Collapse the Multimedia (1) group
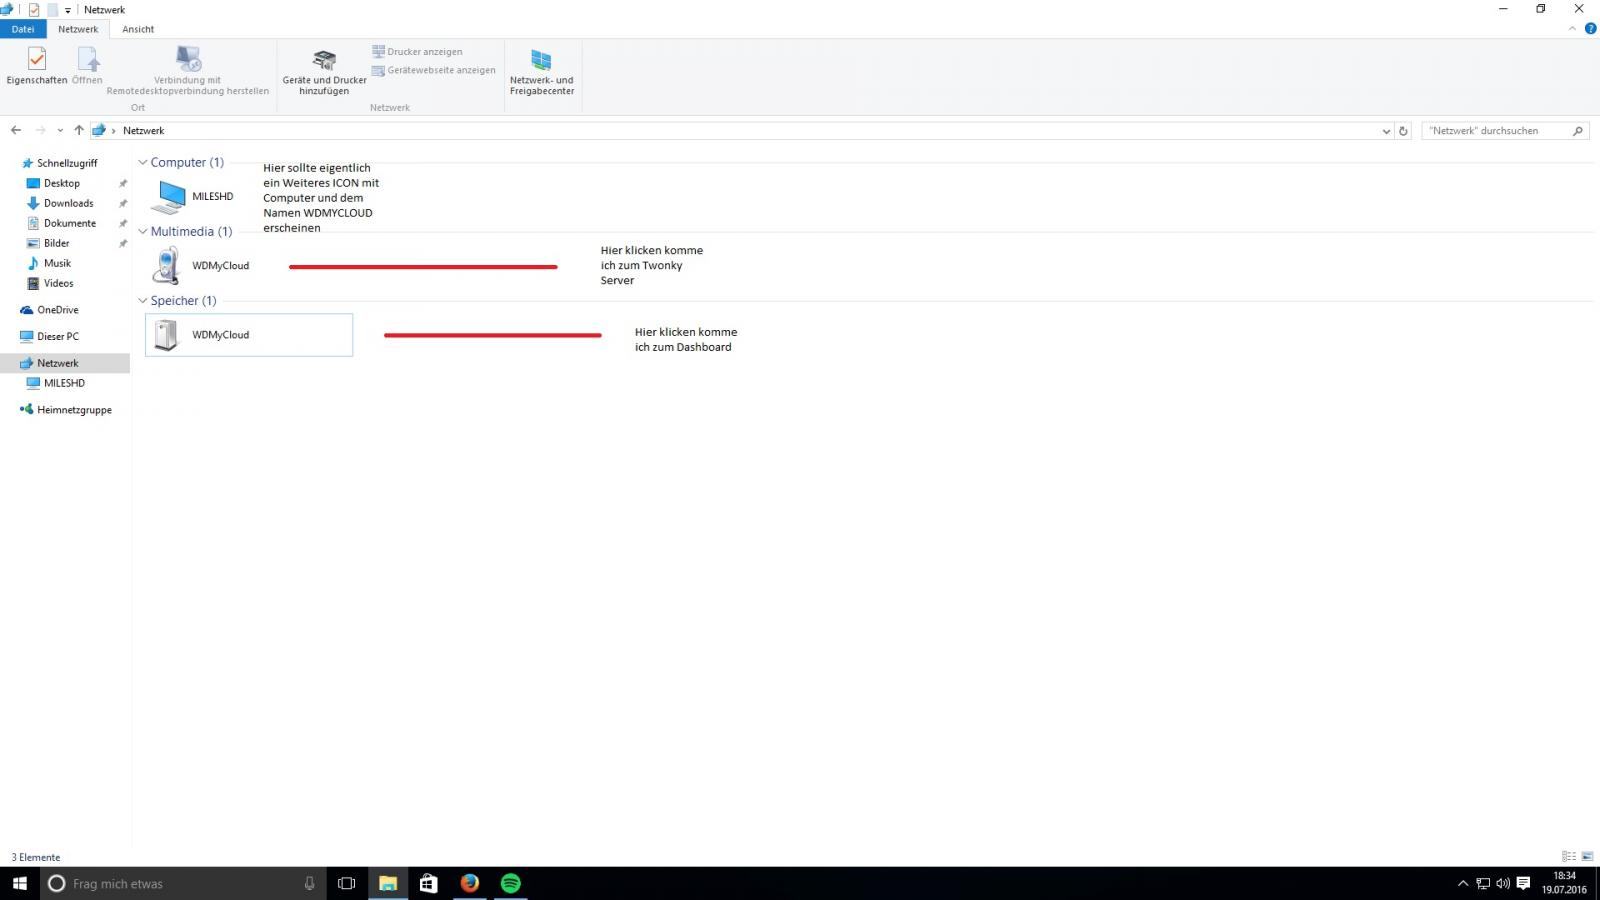 pyautogui.click(x=143, y=231)
